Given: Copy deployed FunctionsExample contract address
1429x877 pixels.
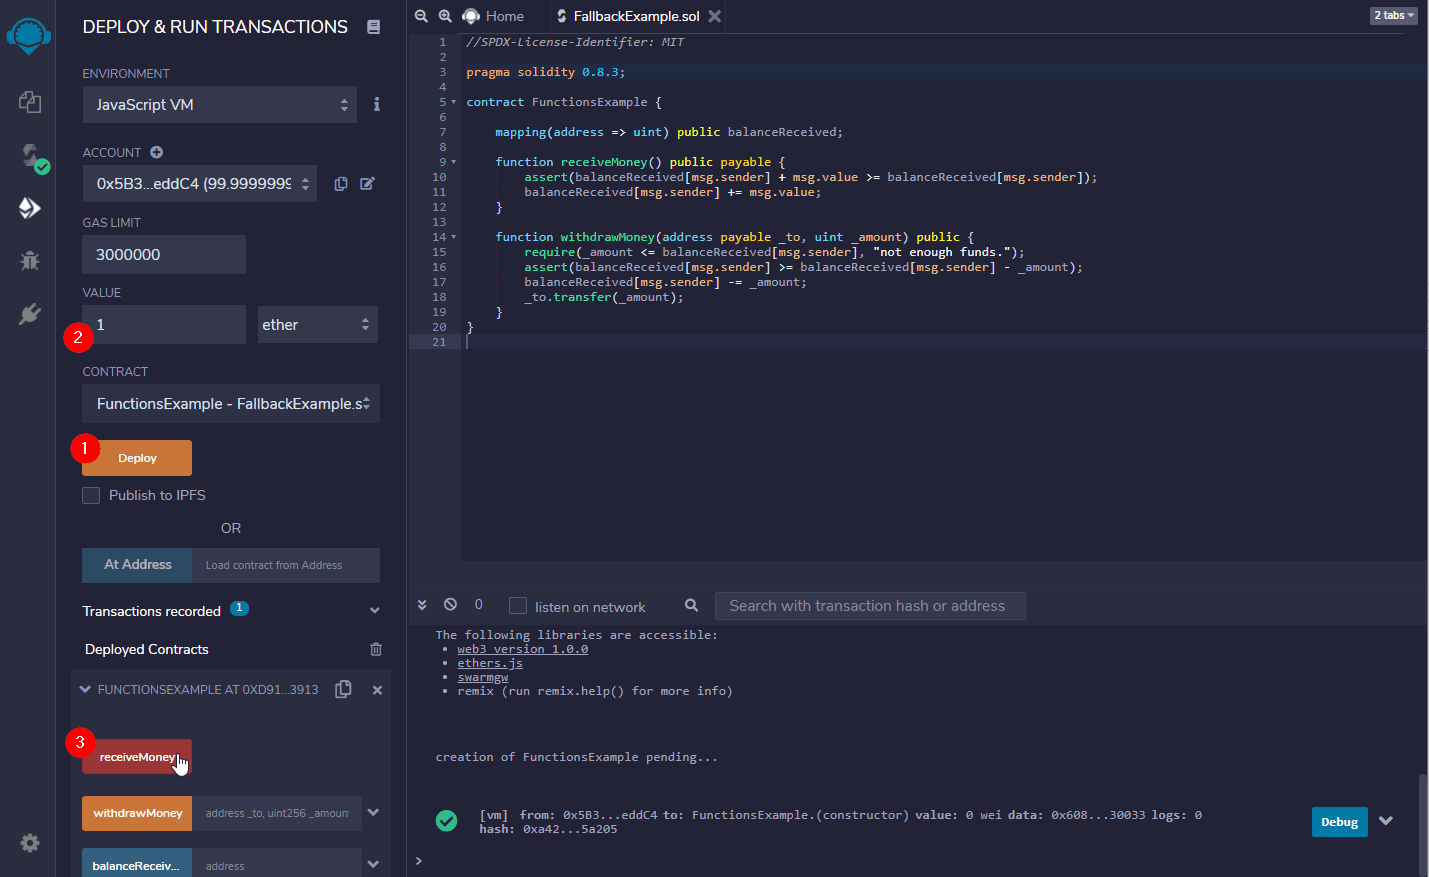Looking at the screenshot, I should coord(343,689).
